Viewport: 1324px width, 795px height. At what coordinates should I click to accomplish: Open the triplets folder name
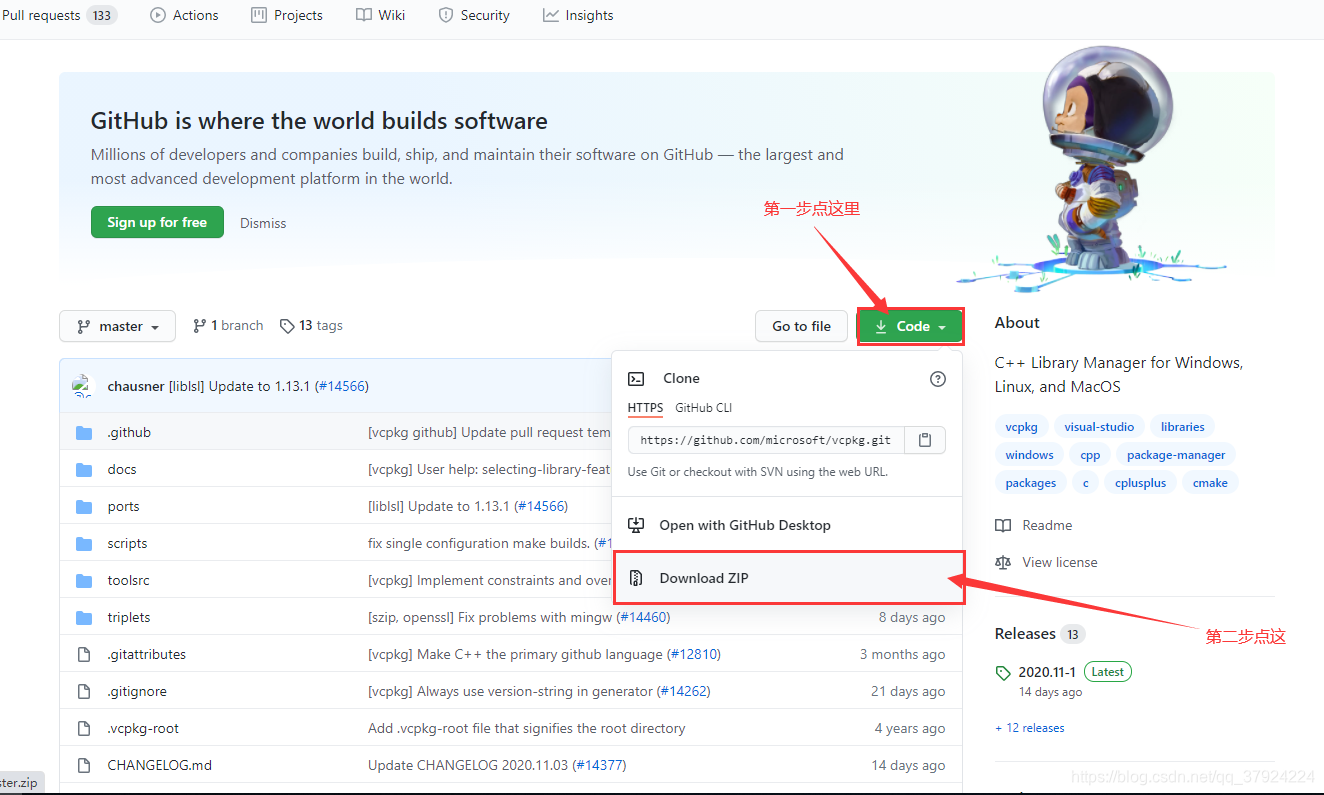tap(129, 617)
